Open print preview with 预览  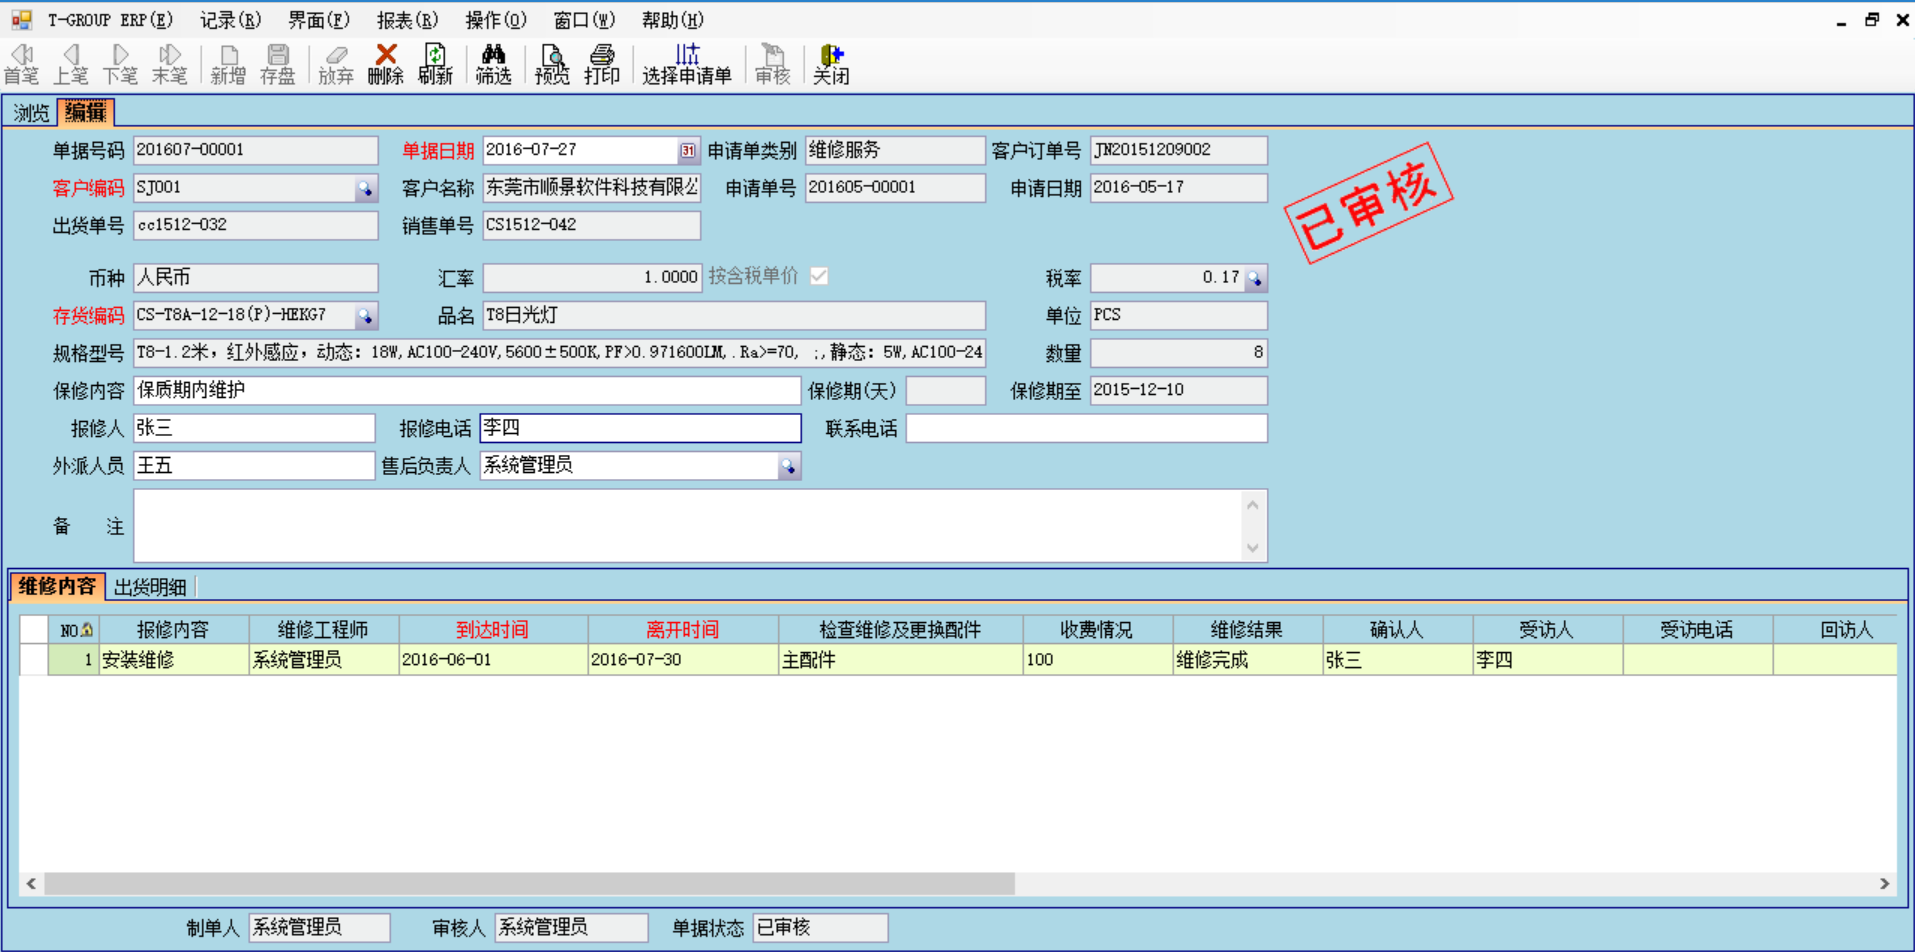(552, 64)
